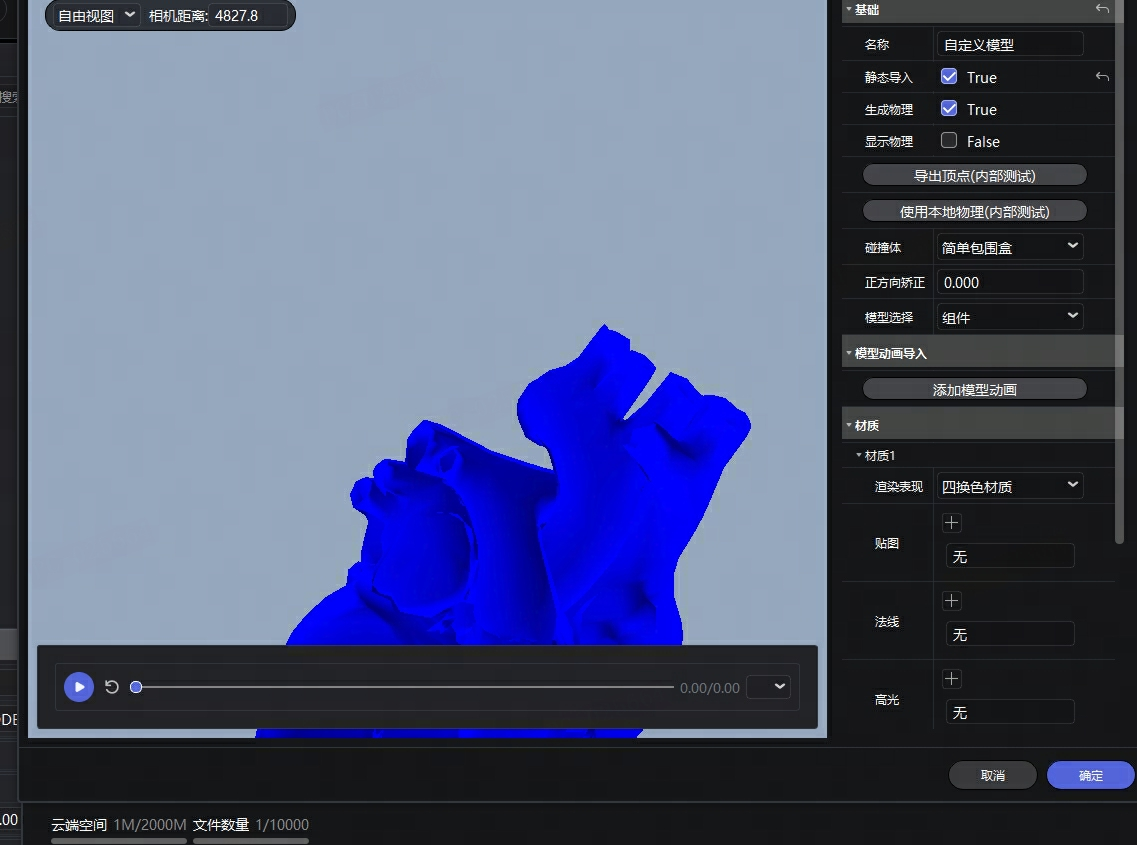Screen dimensions: 1137x845
Task: Click reset arrow in 基础 header
Action: 1102,9
